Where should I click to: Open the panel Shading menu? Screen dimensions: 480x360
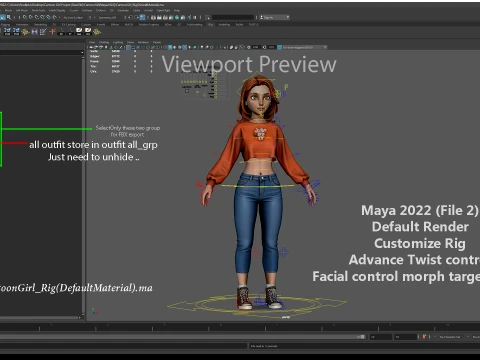104,42
